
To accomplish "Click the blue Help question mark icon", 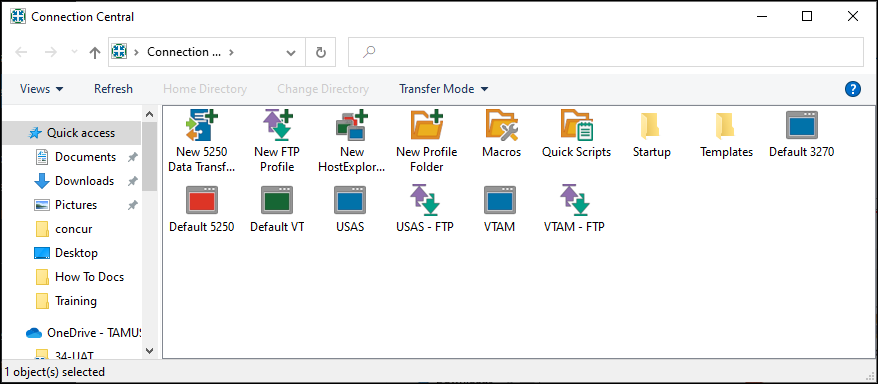I will click(x=852, y=89).
